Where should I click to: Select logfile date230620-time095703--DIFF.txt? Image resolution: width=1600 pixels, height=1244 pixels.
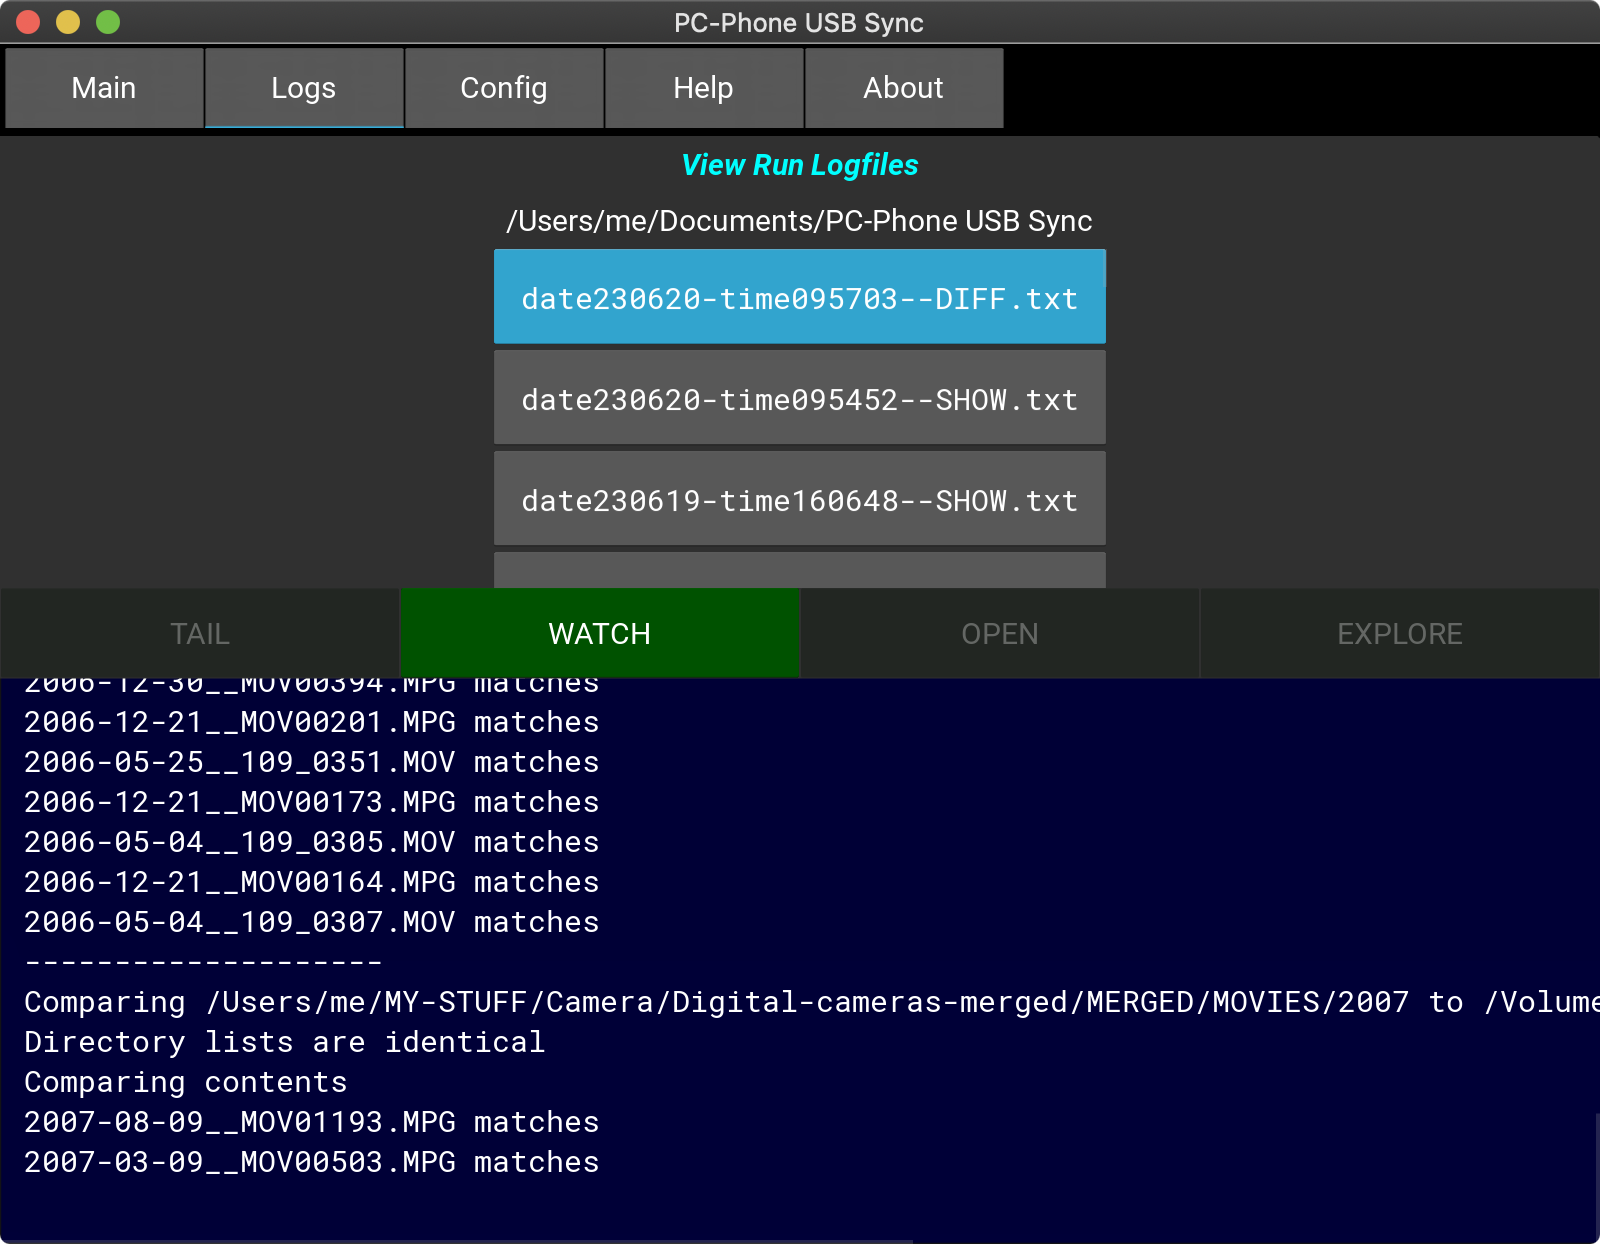799,297
